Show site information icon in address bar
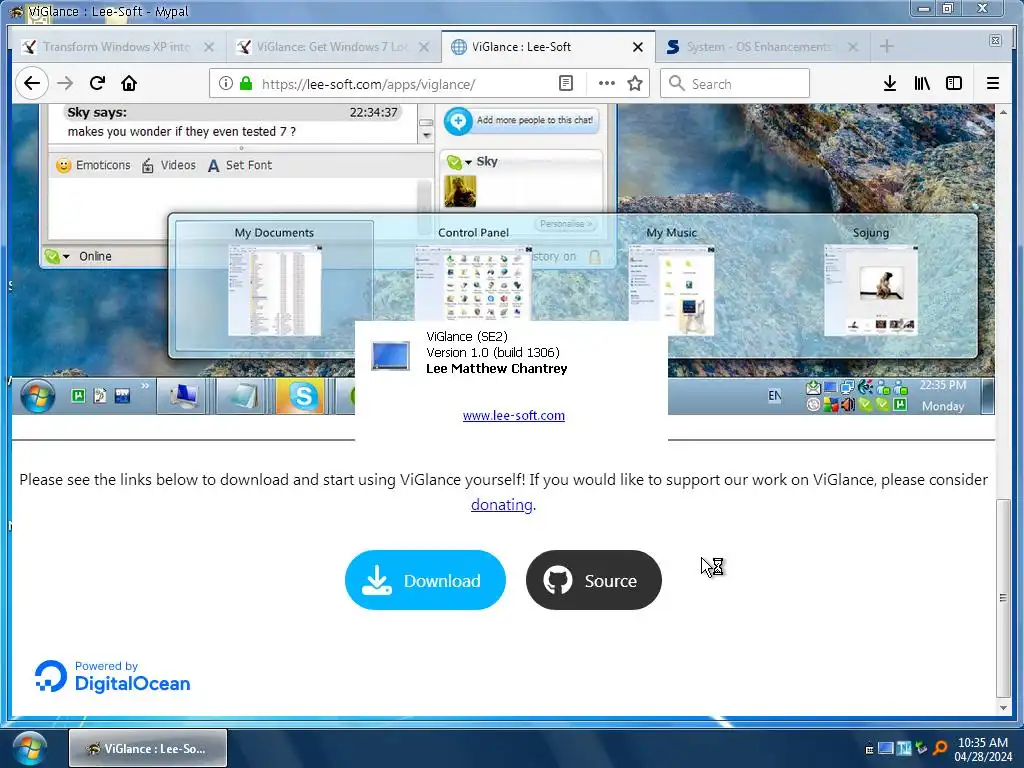Image resolution: width=1024 pixels, height=768 pixels. [225, 83]
